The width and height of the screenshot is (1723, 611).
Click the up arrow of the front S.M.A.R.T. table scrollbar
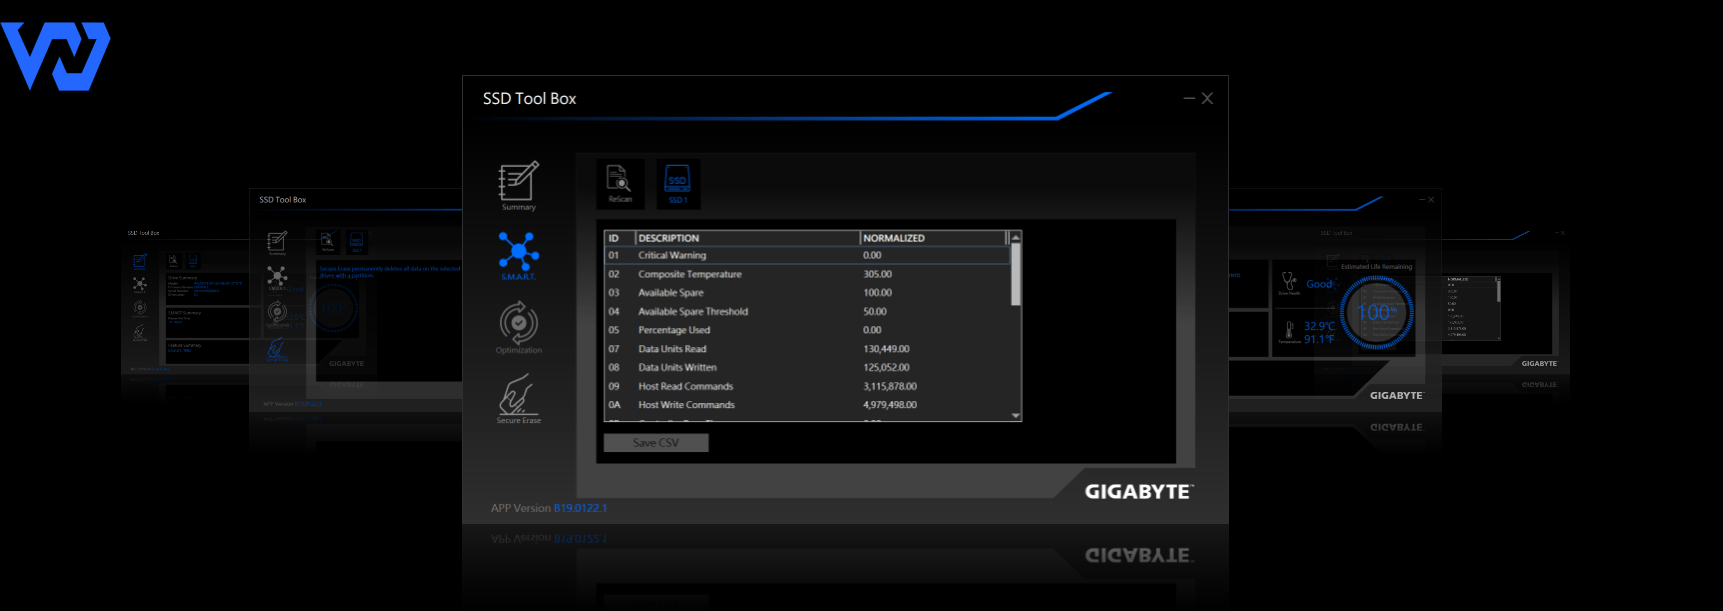coord(1015,238)
